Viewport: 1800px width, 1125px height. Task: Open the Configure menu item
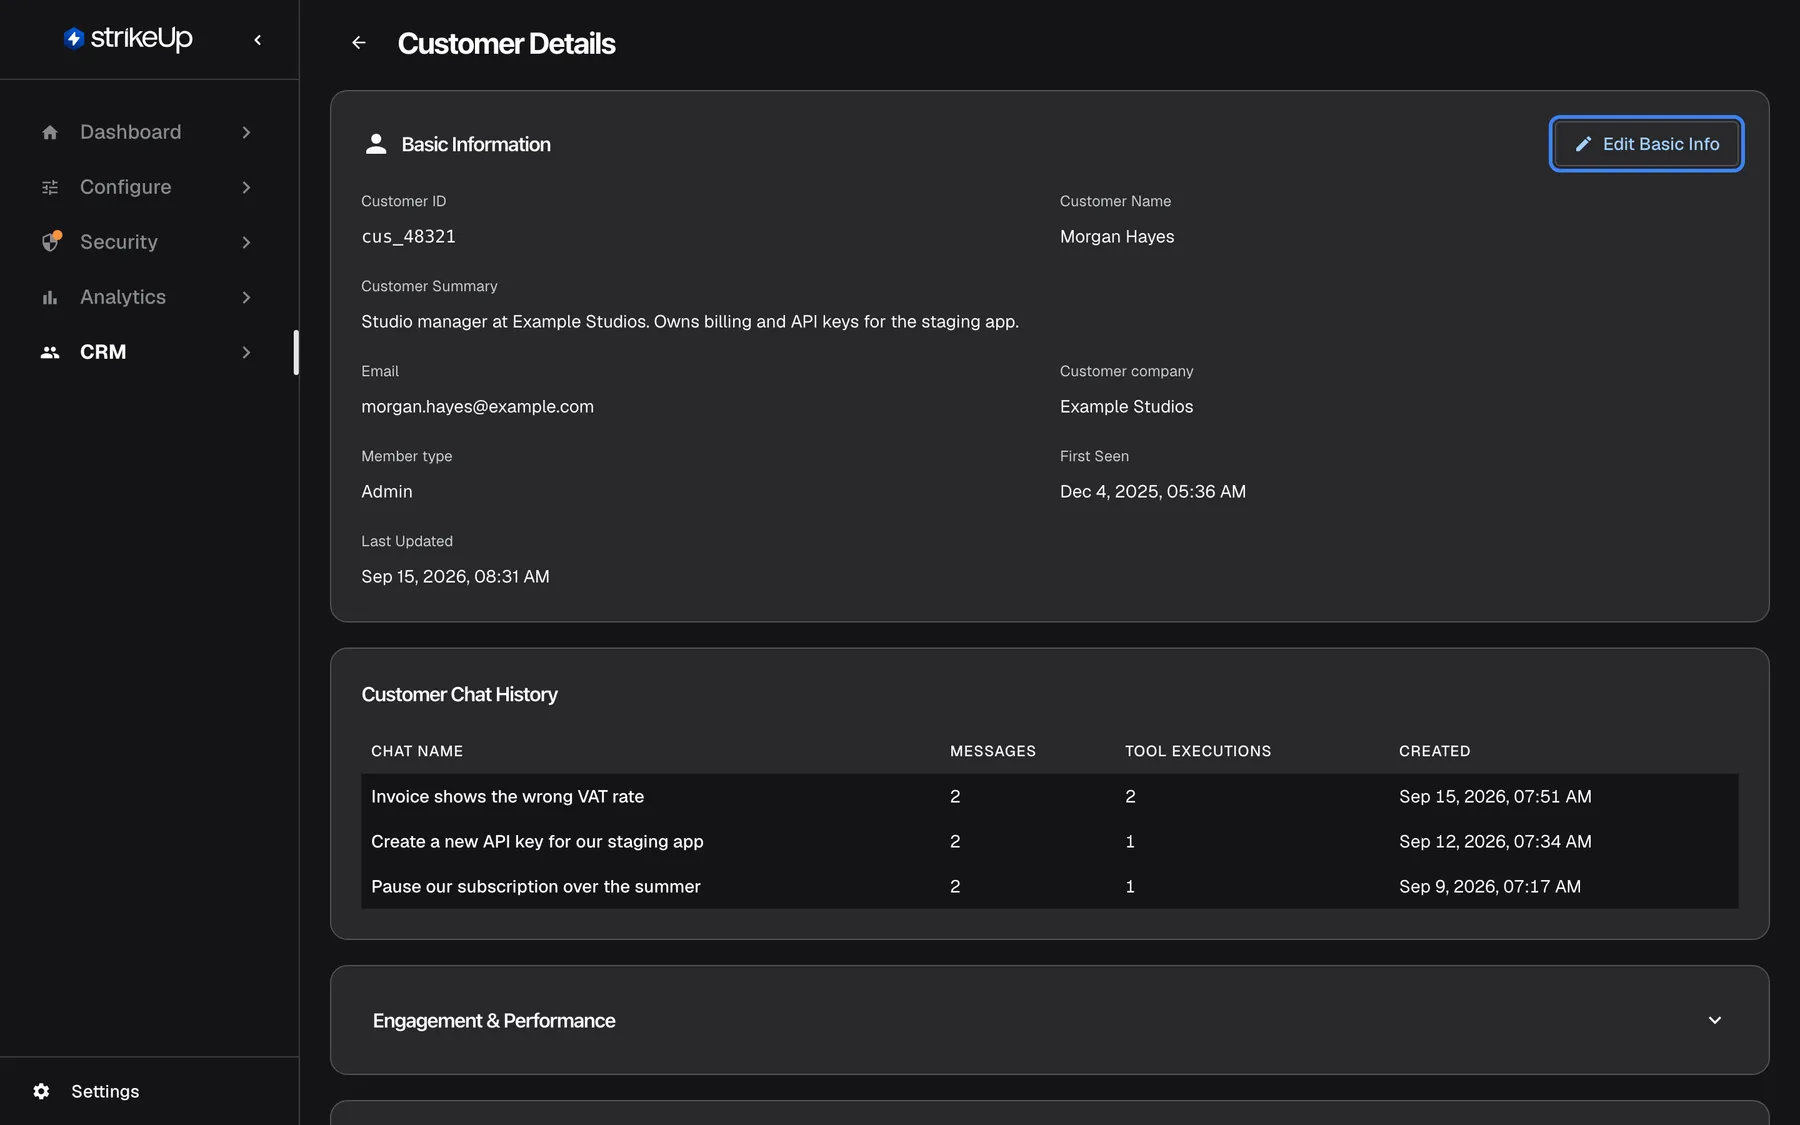[148, 187]
